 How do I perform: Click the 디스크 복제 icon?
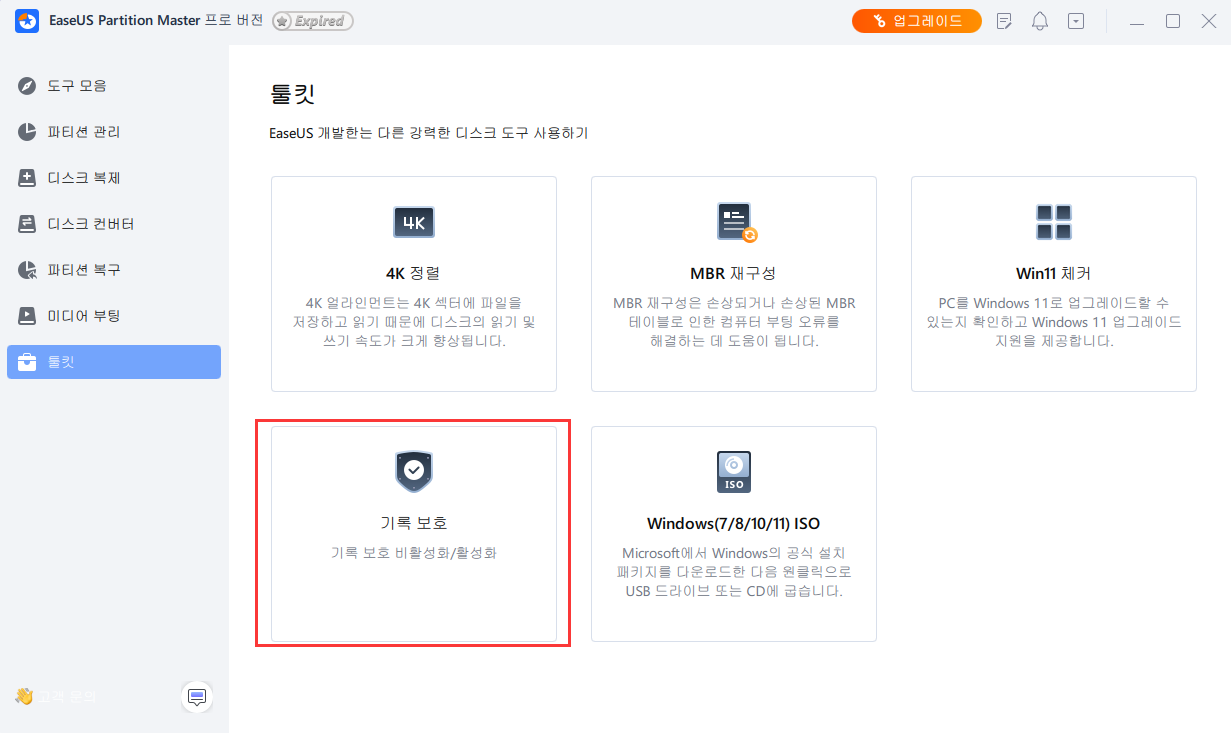pyautogui.click(x=28, y=178)
